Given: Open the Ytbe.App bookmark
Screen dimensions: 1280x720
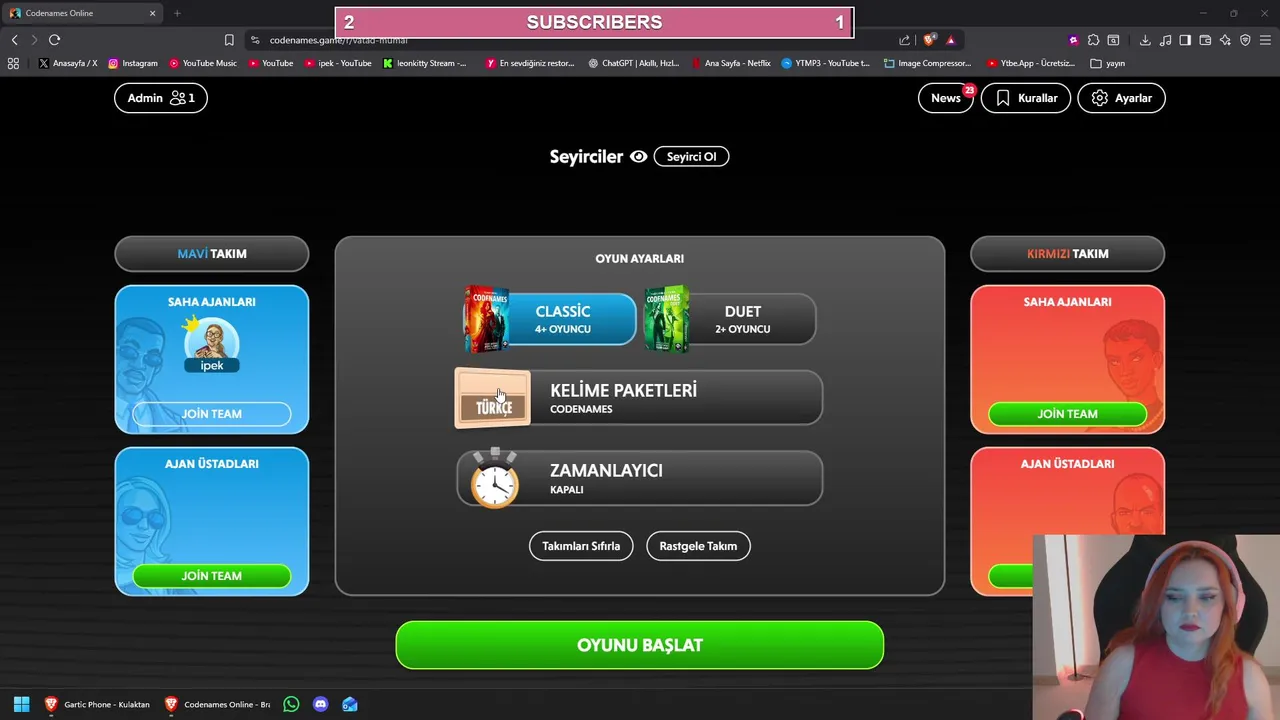Looking at the screenshot, I should pyautogui.click(x=1030, y=63).
